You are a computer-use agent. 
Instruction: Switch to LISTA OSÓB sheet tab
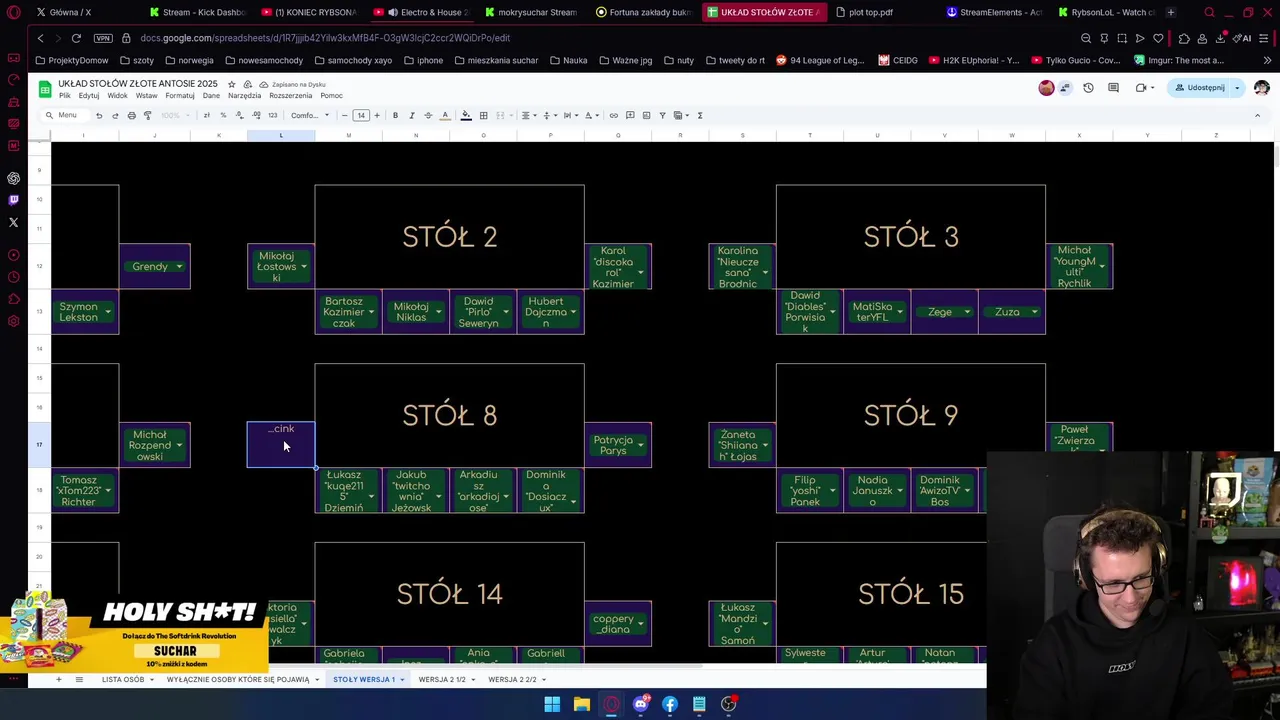[x=123, y=679]
